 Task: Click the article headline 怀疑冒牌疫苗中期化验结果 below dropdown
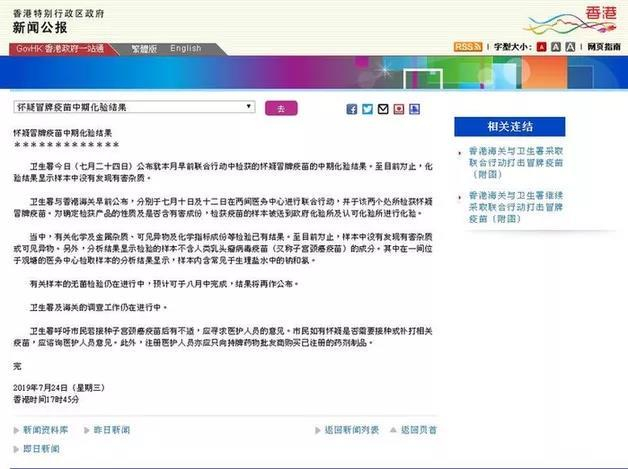click(62, 133)
